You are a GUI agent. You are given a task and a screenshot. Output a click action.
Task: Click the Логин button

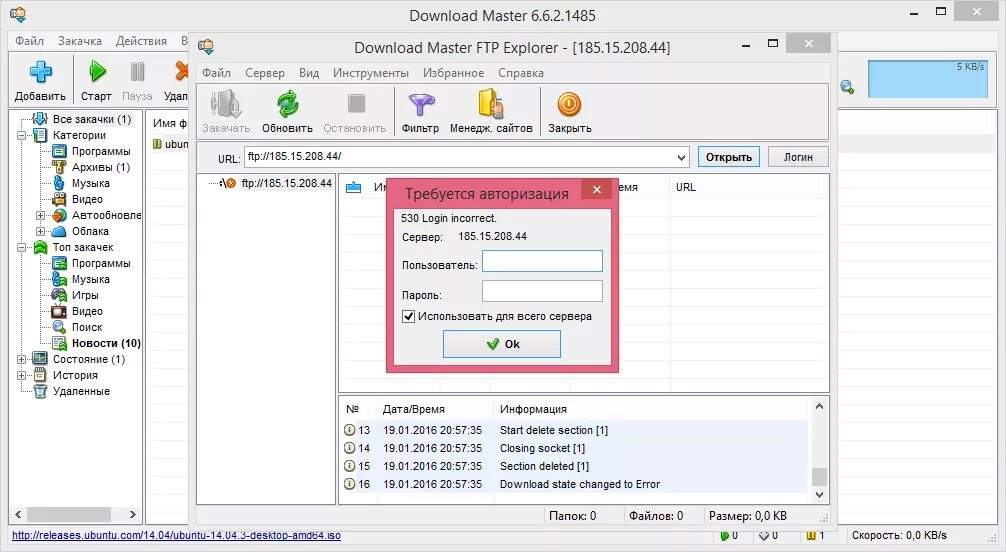[x=798, y=157]
